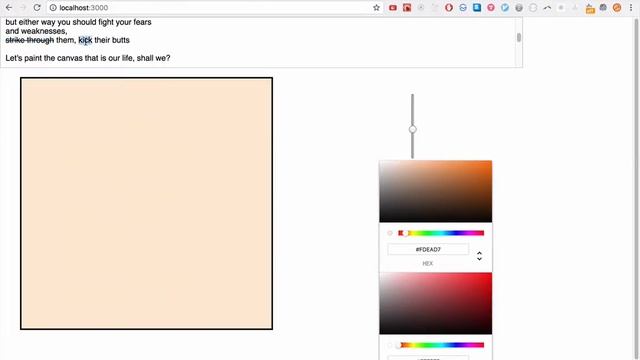Open the black caret-shaped extension icon

click(x=547, y=8)
